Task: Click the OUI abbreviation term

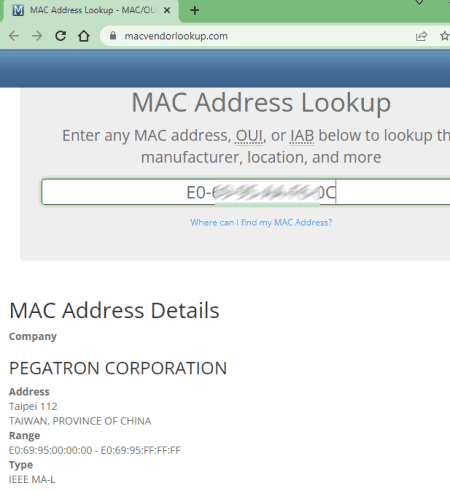Action: coord(249,136)
